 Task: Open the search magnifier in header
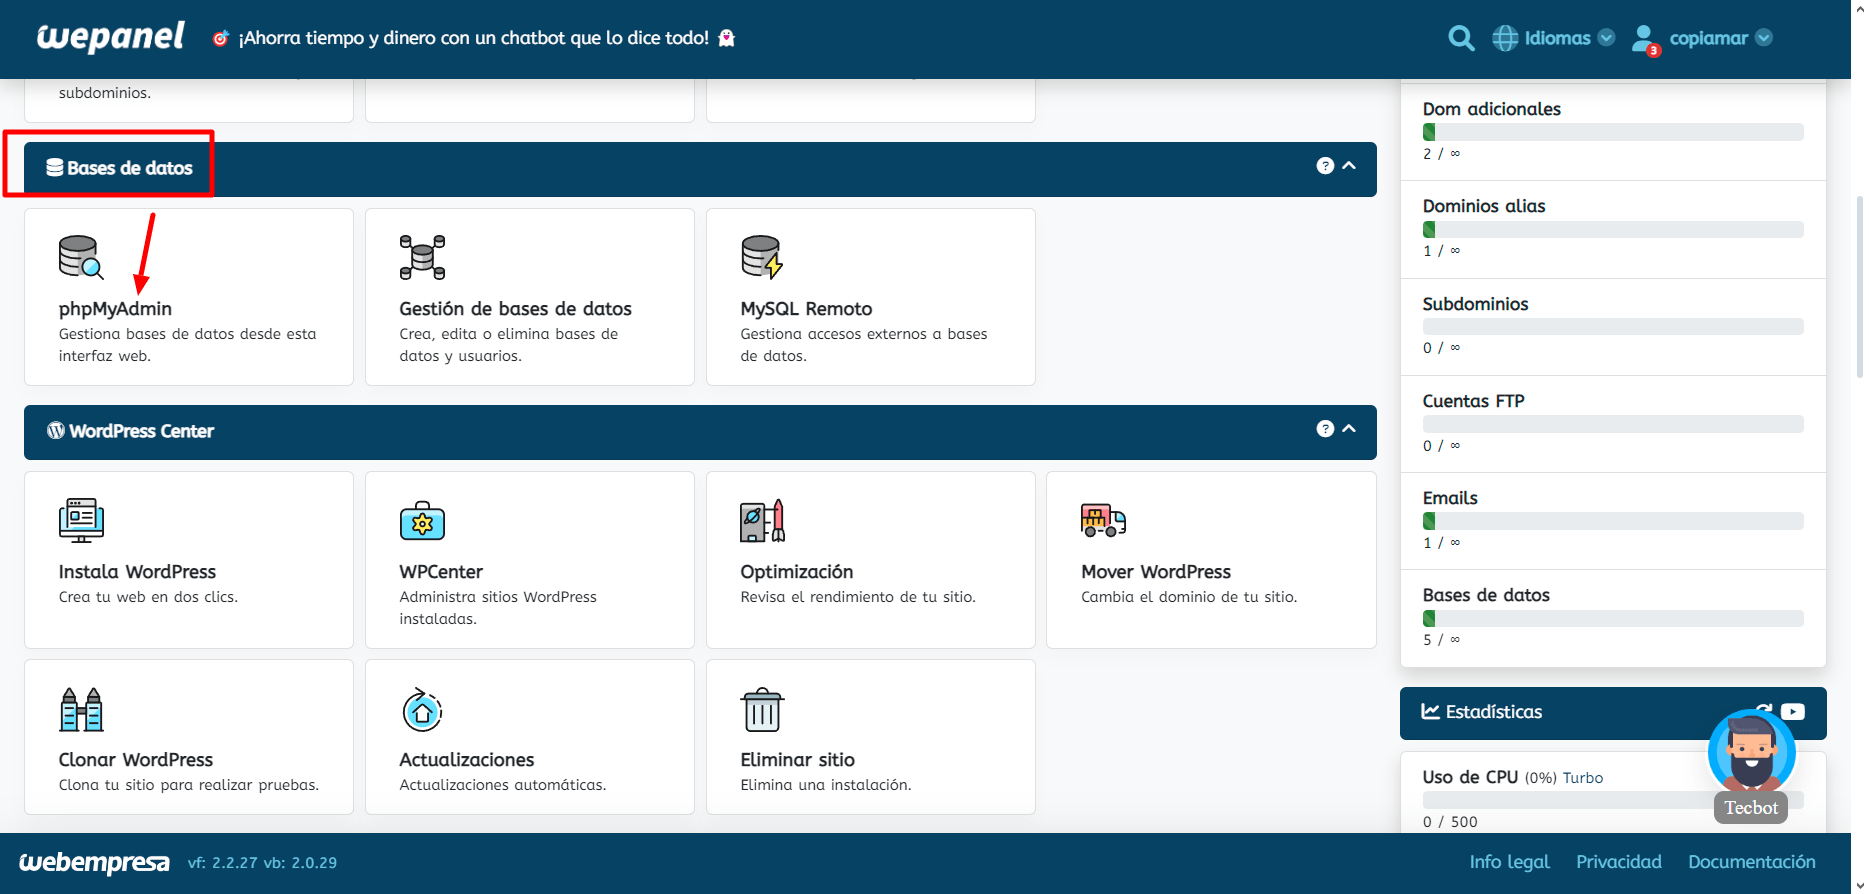(x=1461, y=38)
